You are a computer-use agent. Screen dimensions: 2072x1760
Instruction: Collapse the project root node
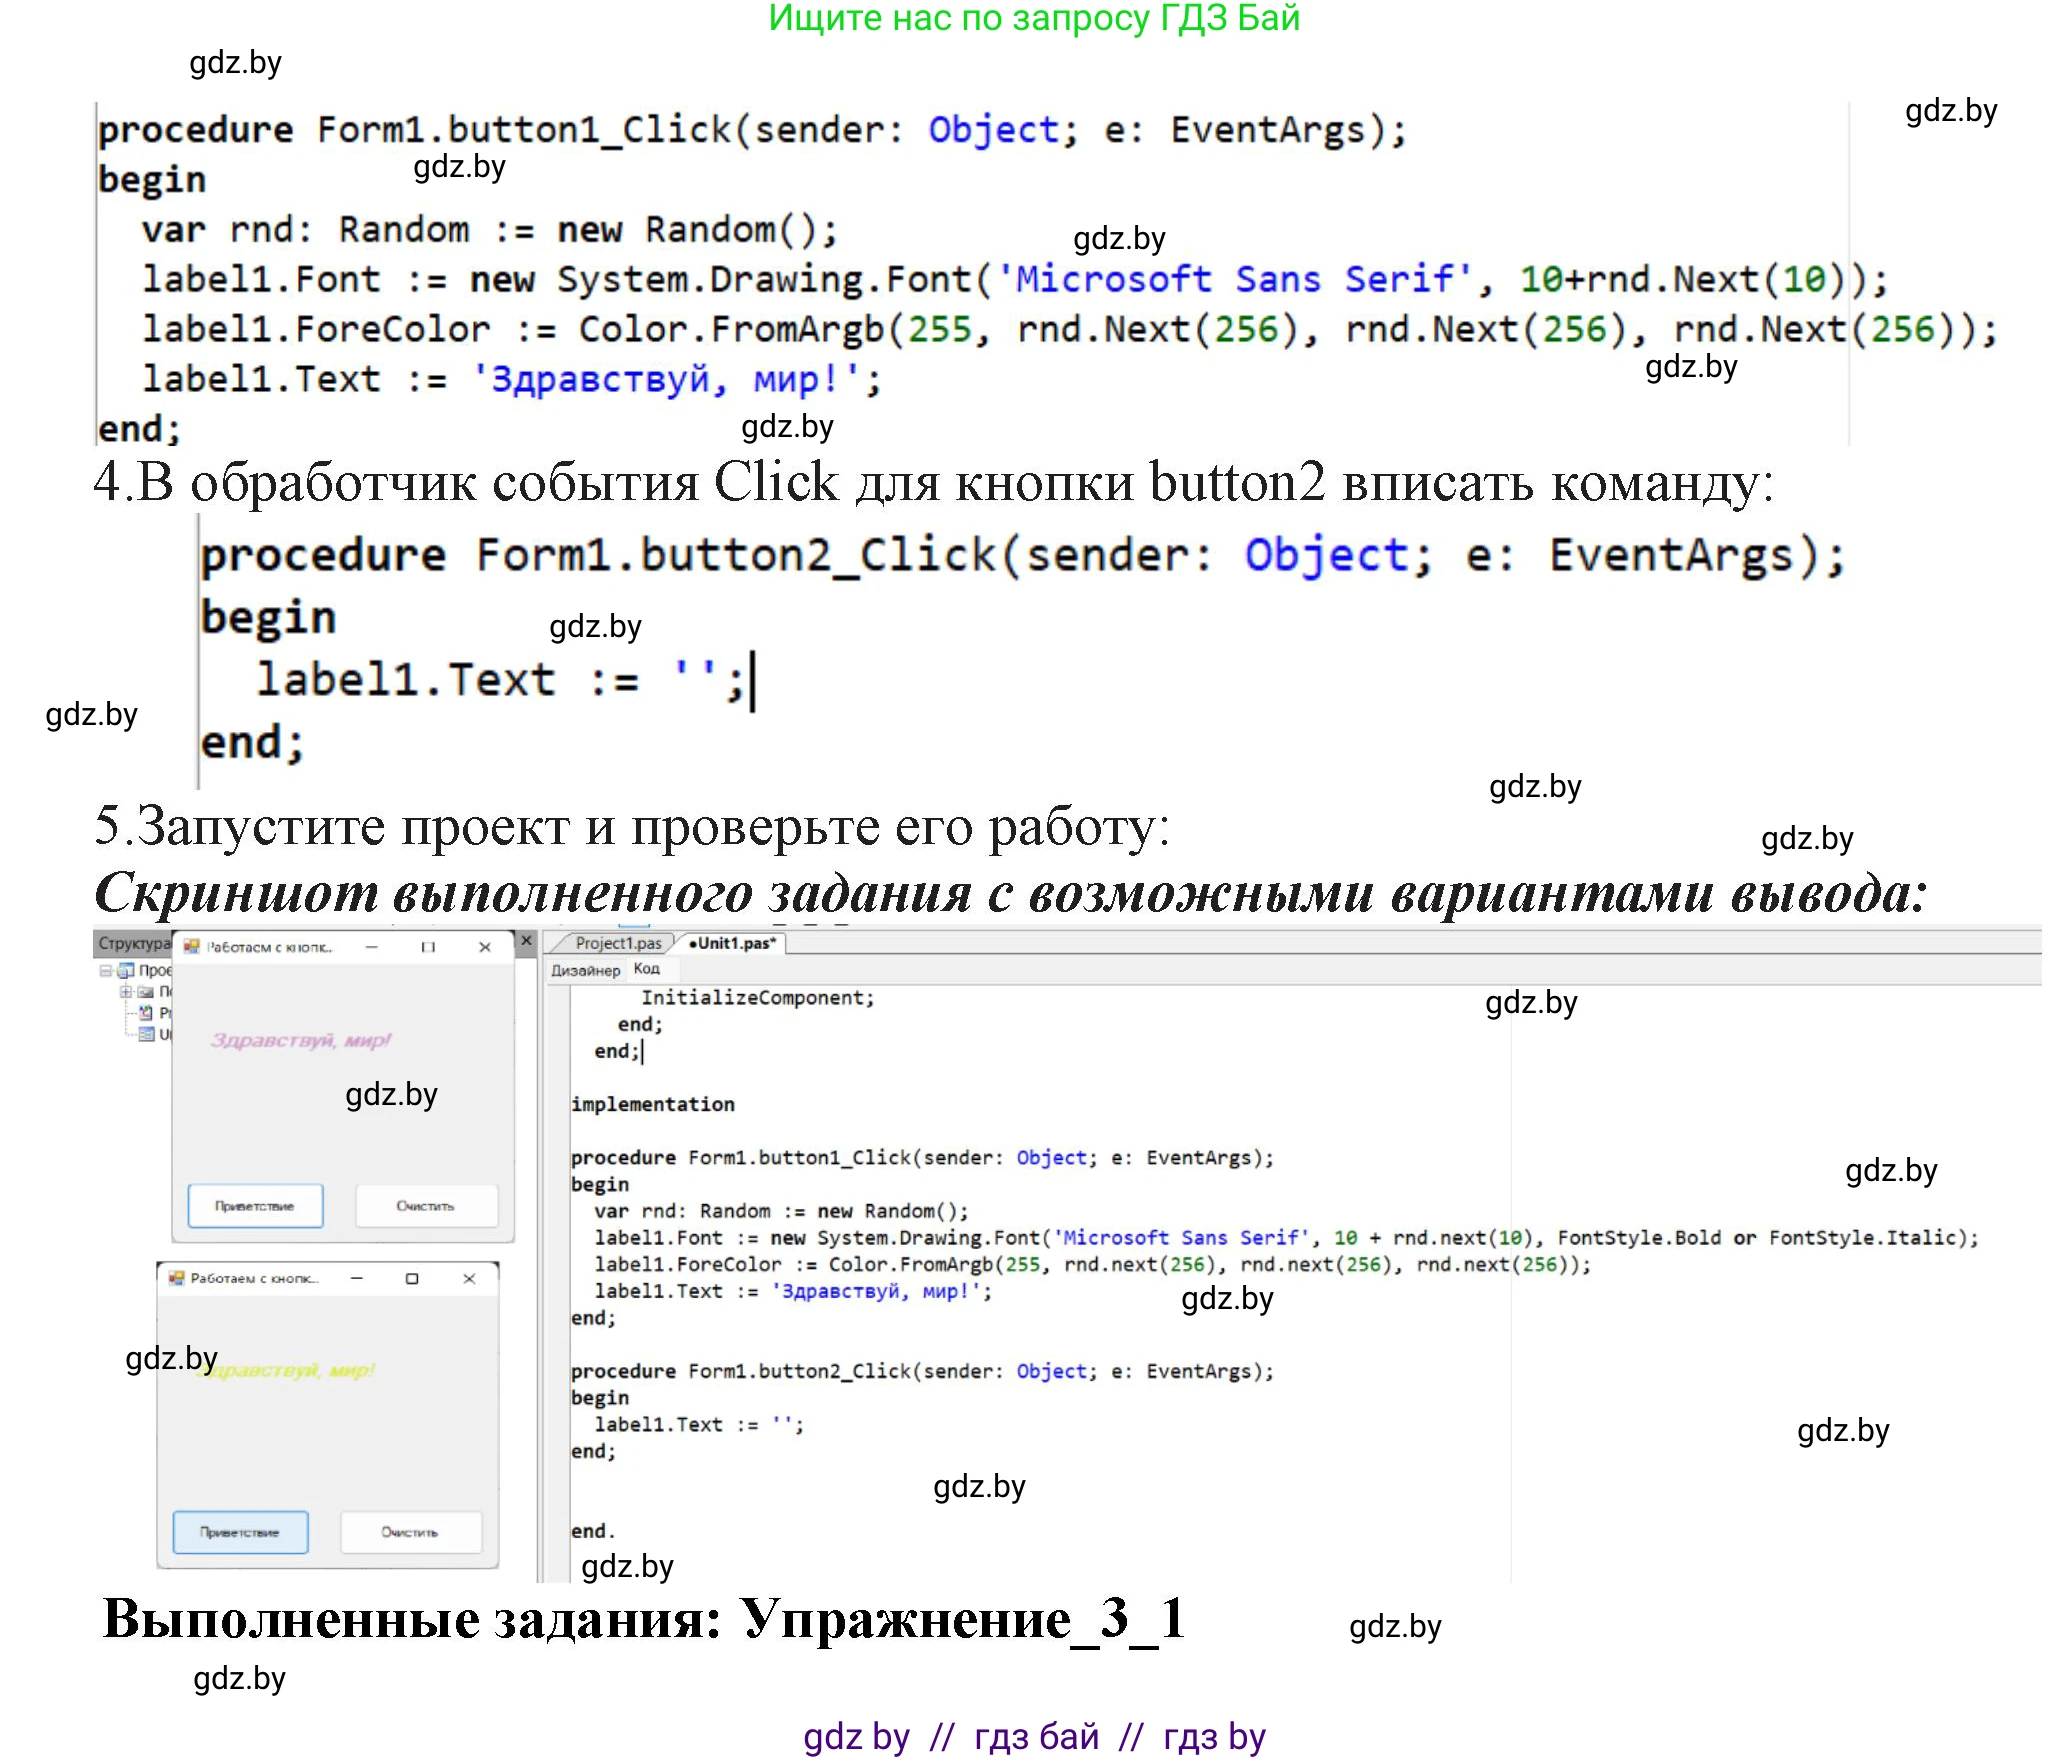[106, 971]
